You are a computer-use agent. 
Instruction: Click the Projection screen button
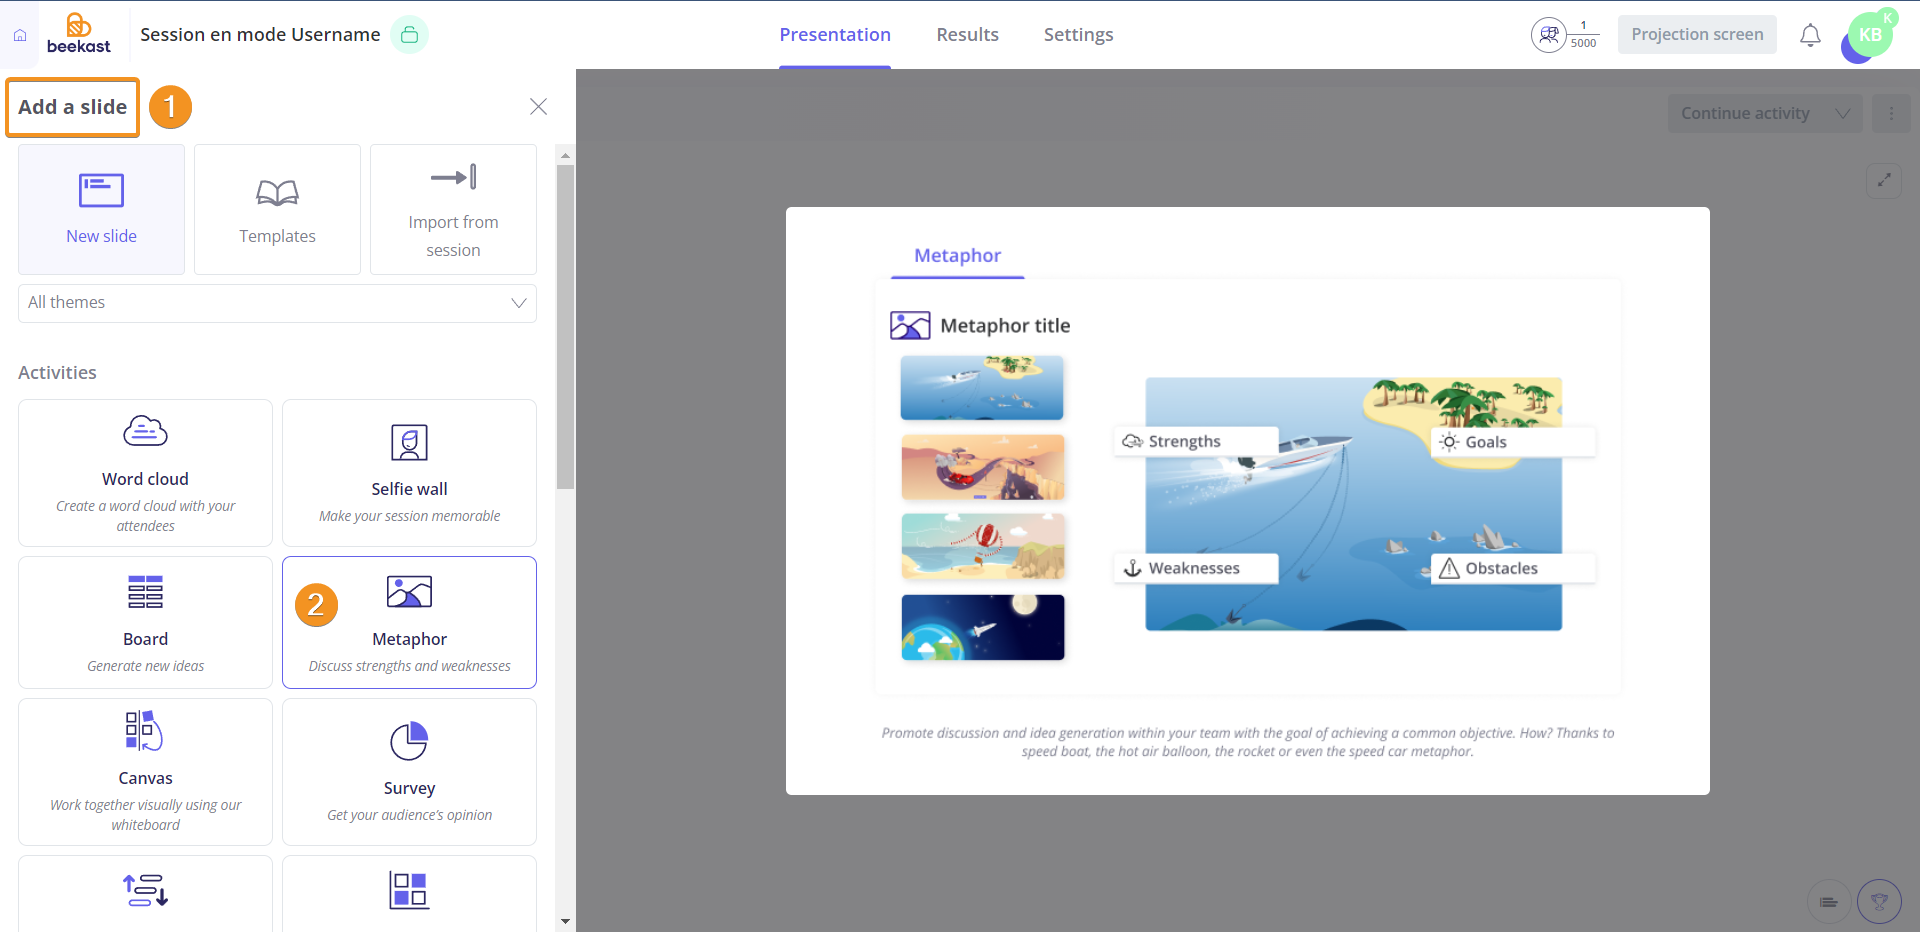tap(1697, 35)
